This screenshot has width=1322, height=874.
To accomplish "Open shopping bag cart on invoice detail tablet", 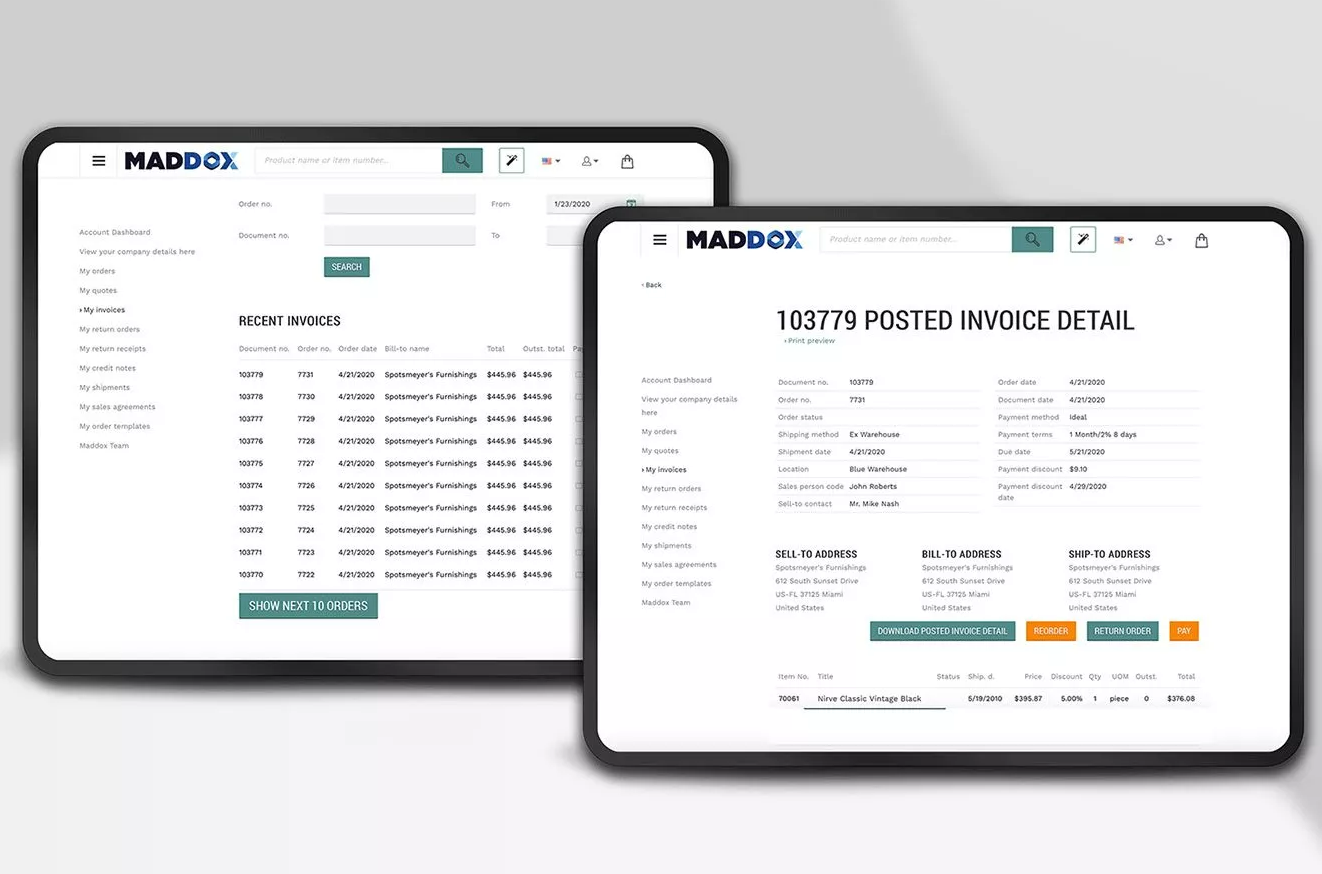I will [x=1201, y=240].
